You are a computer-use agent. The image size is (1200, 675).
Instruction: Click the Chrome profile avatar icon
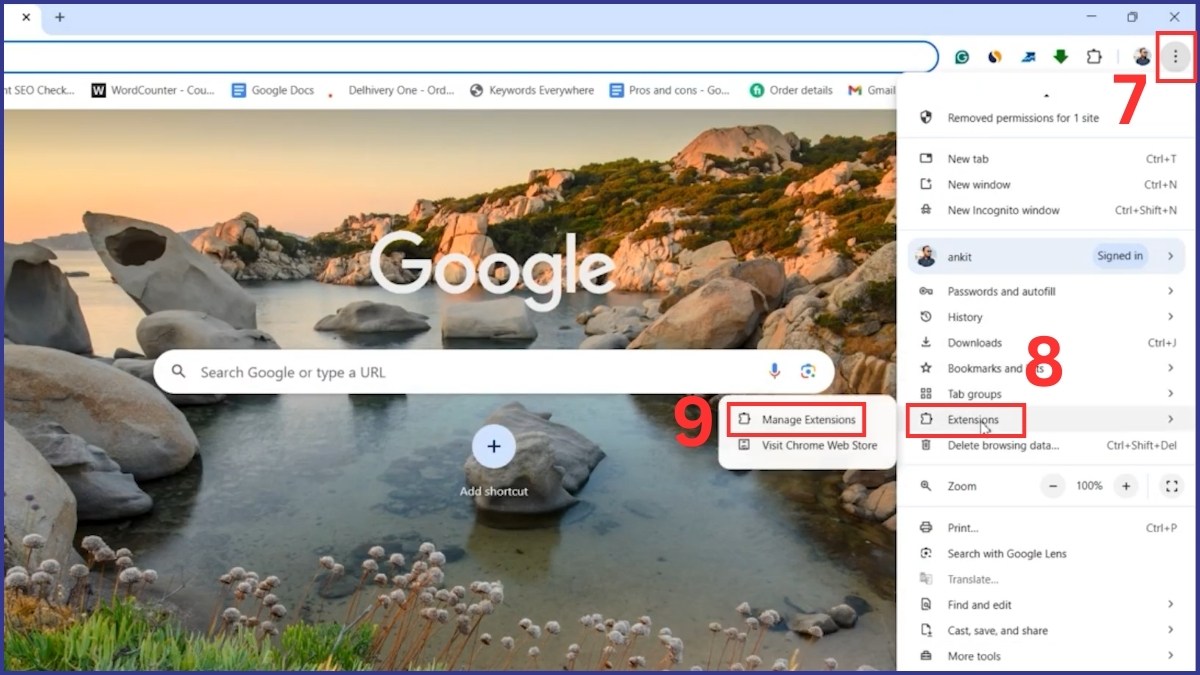pos(1141,57)
